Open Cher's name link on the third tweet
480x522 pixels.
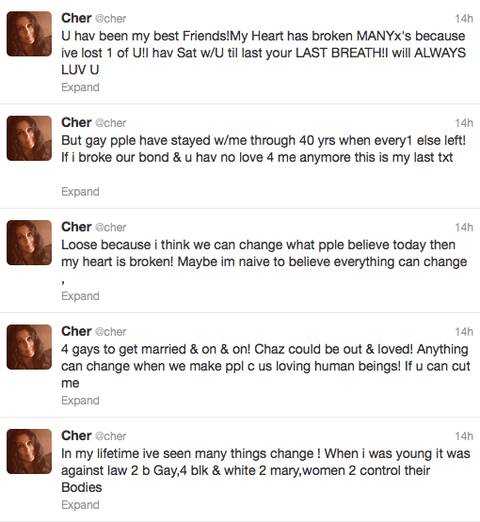pos(76,227)
